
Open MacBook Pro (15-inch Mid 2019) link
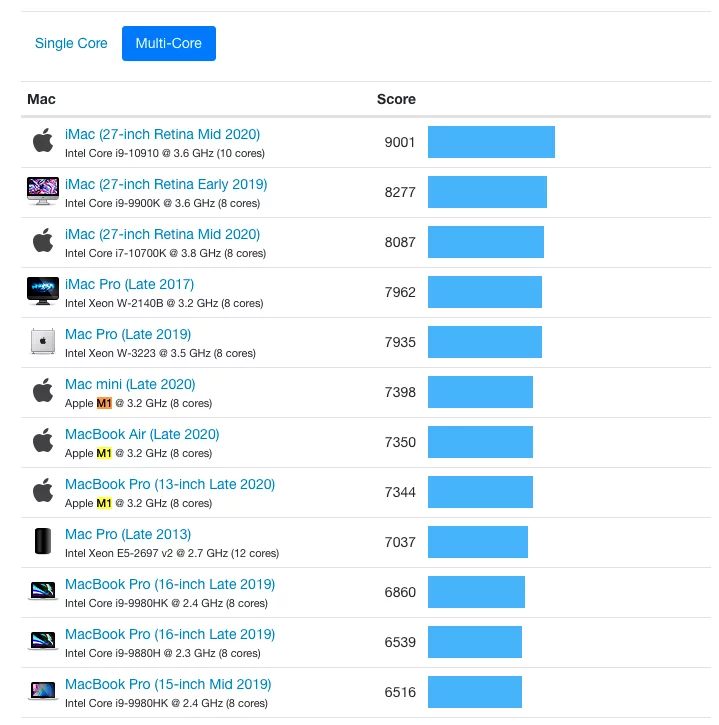[x=168, y=683]
